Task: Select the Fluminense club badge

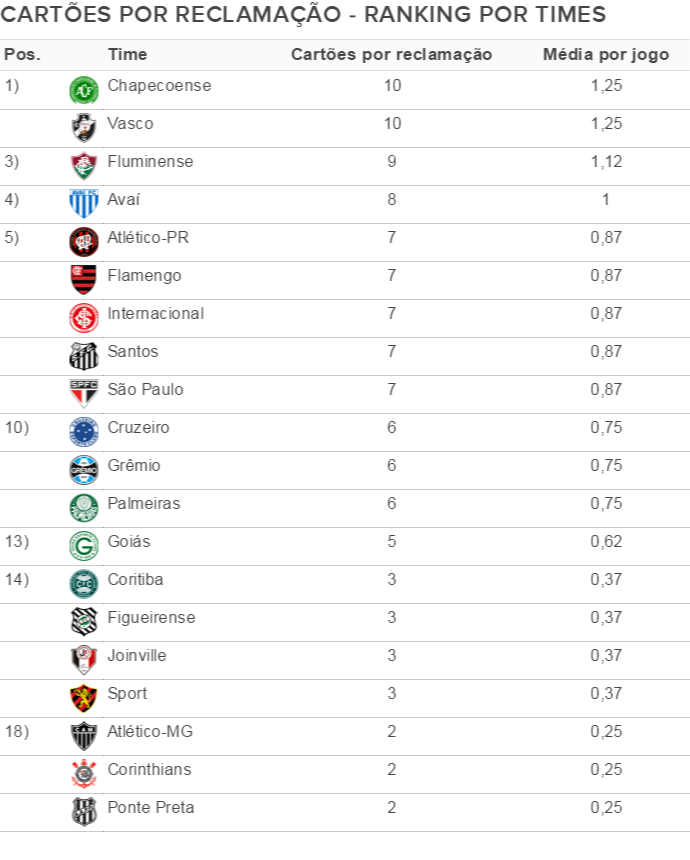Action: [83, 165]
